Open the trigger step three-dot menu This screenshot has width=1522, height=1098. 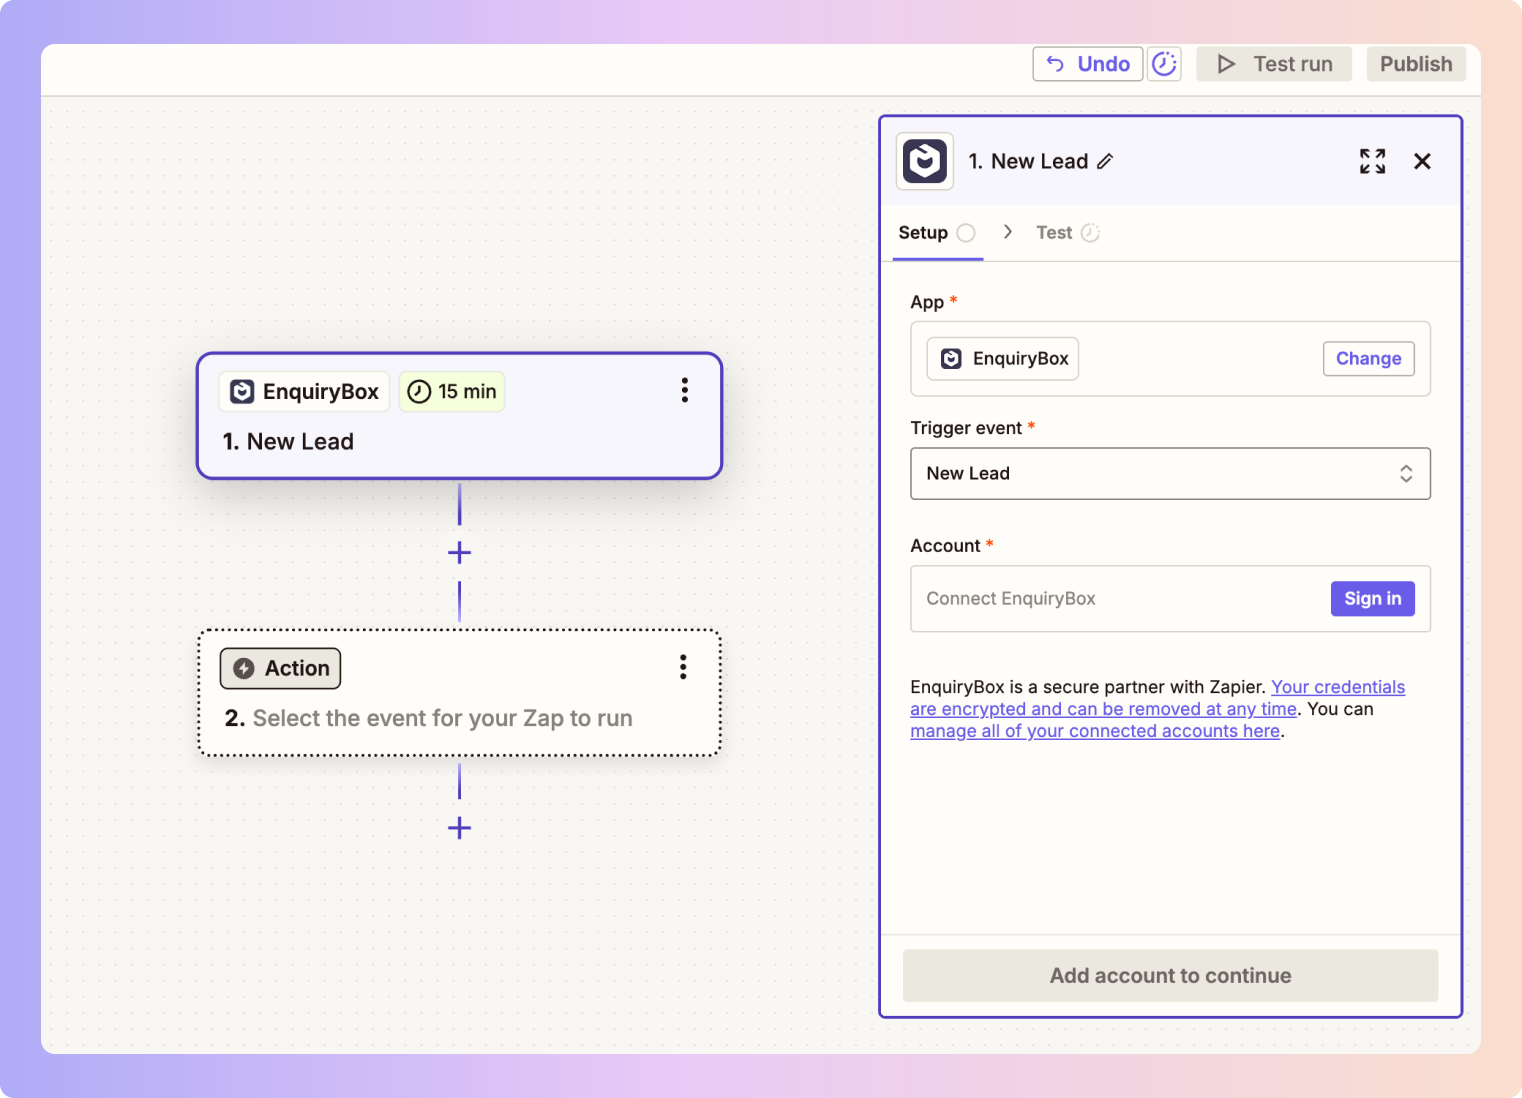(x=685, y=390)
